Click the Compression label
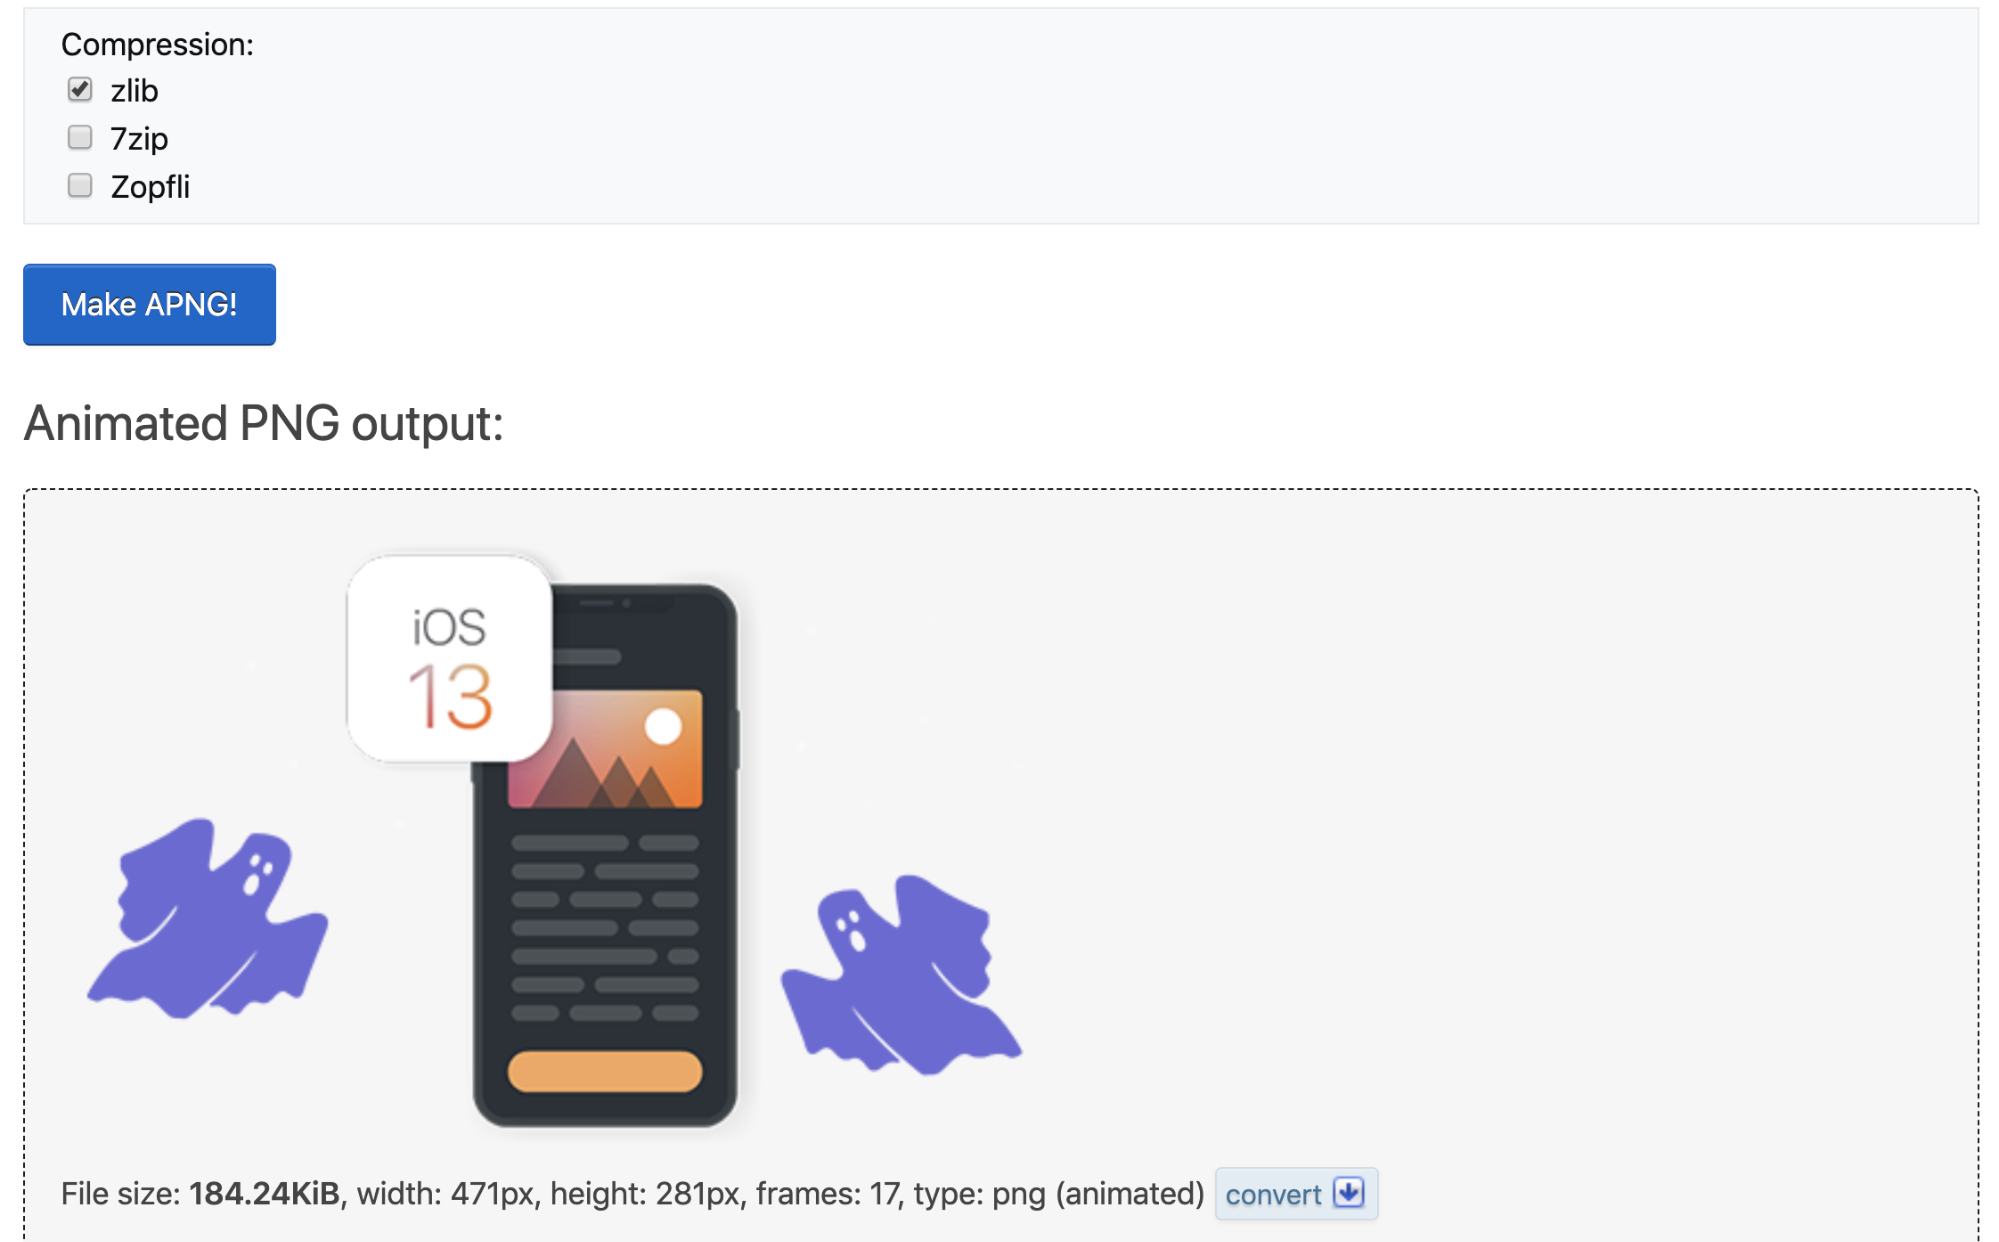The image size is (1999, 1242). (157, 45)
